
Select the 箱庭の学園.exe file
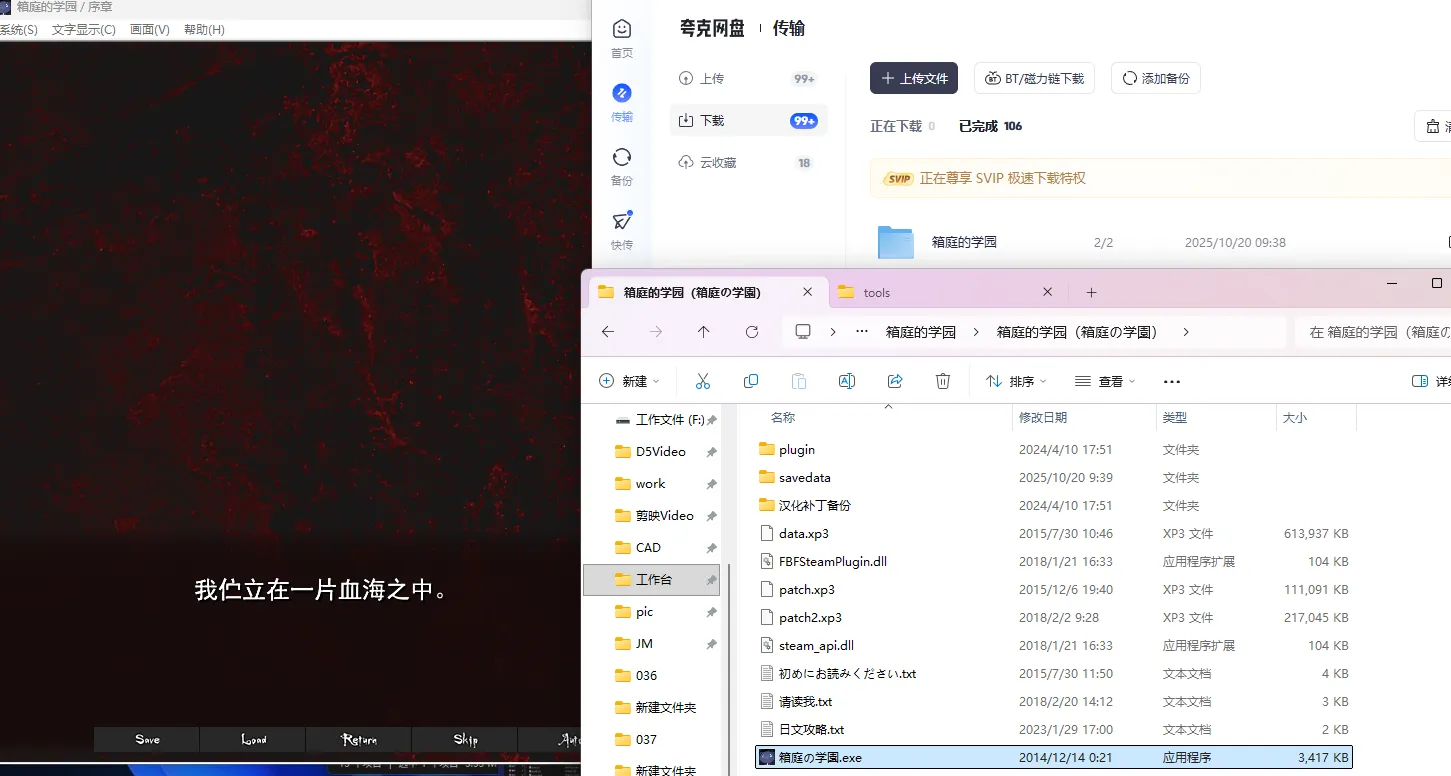820,757
